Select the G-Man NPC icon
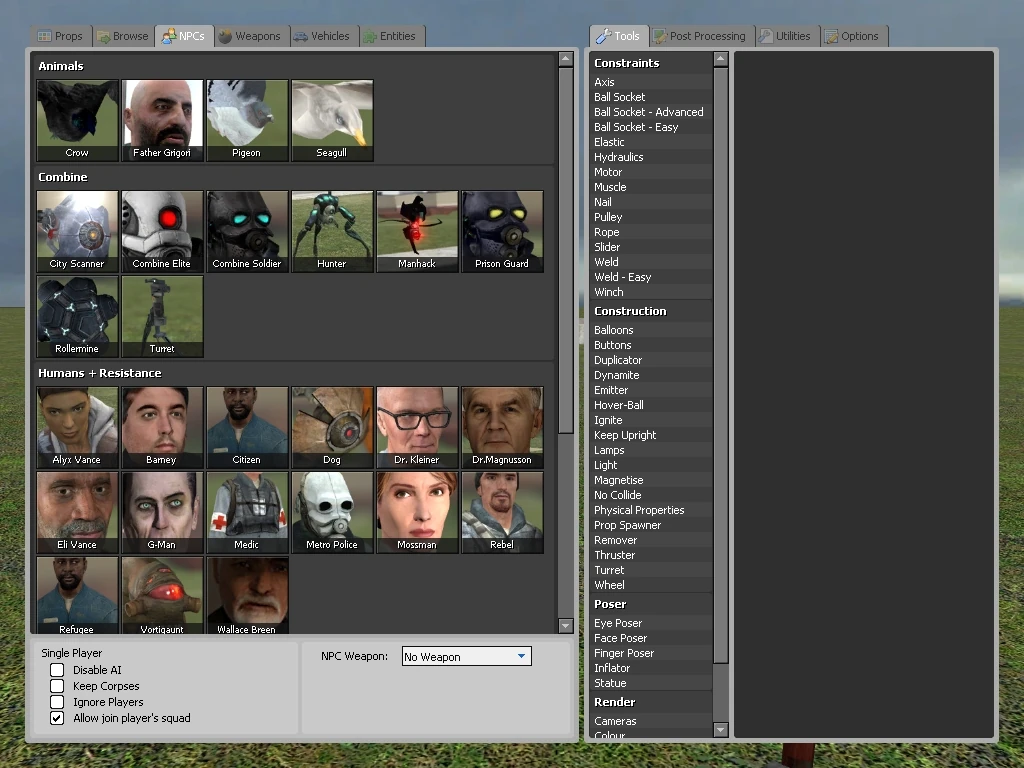Screen dimensions: 1024x768 (162, 512)
